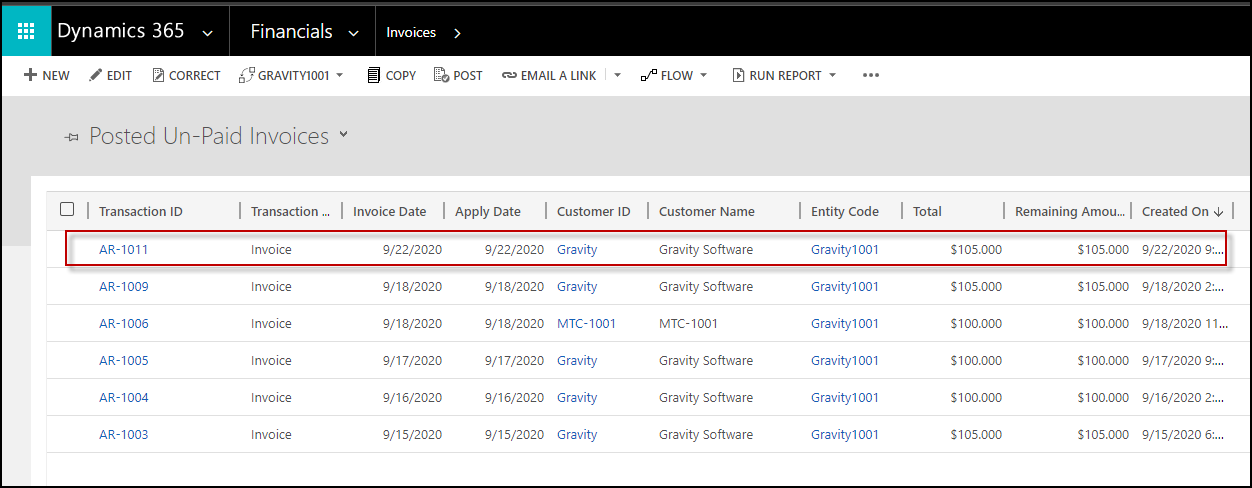Click the 9/22/2020 invoice date in AR-1011 row
This screenshot has width=1252, height=488.
pyautogui.click(x=412, y=249)
